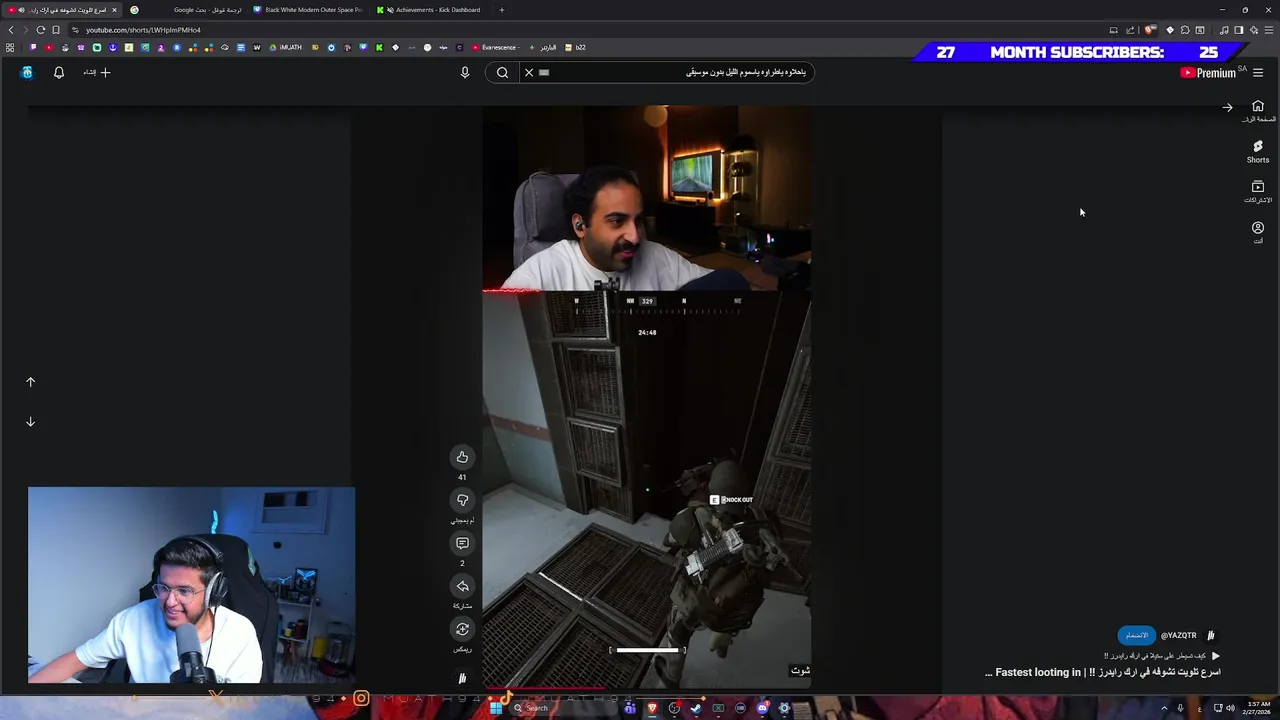Clear the YouTube search query

[529, 72]
